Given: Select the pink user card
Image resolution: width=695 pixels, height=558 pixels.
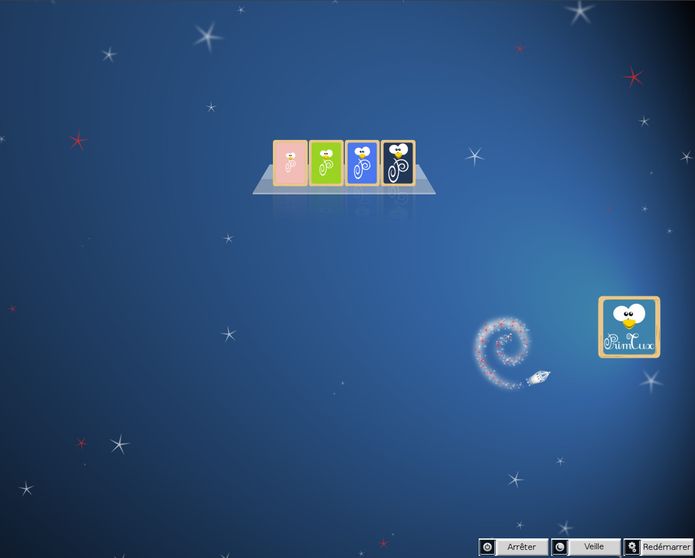Looking at the screenshot, I should tap(290, 163).
